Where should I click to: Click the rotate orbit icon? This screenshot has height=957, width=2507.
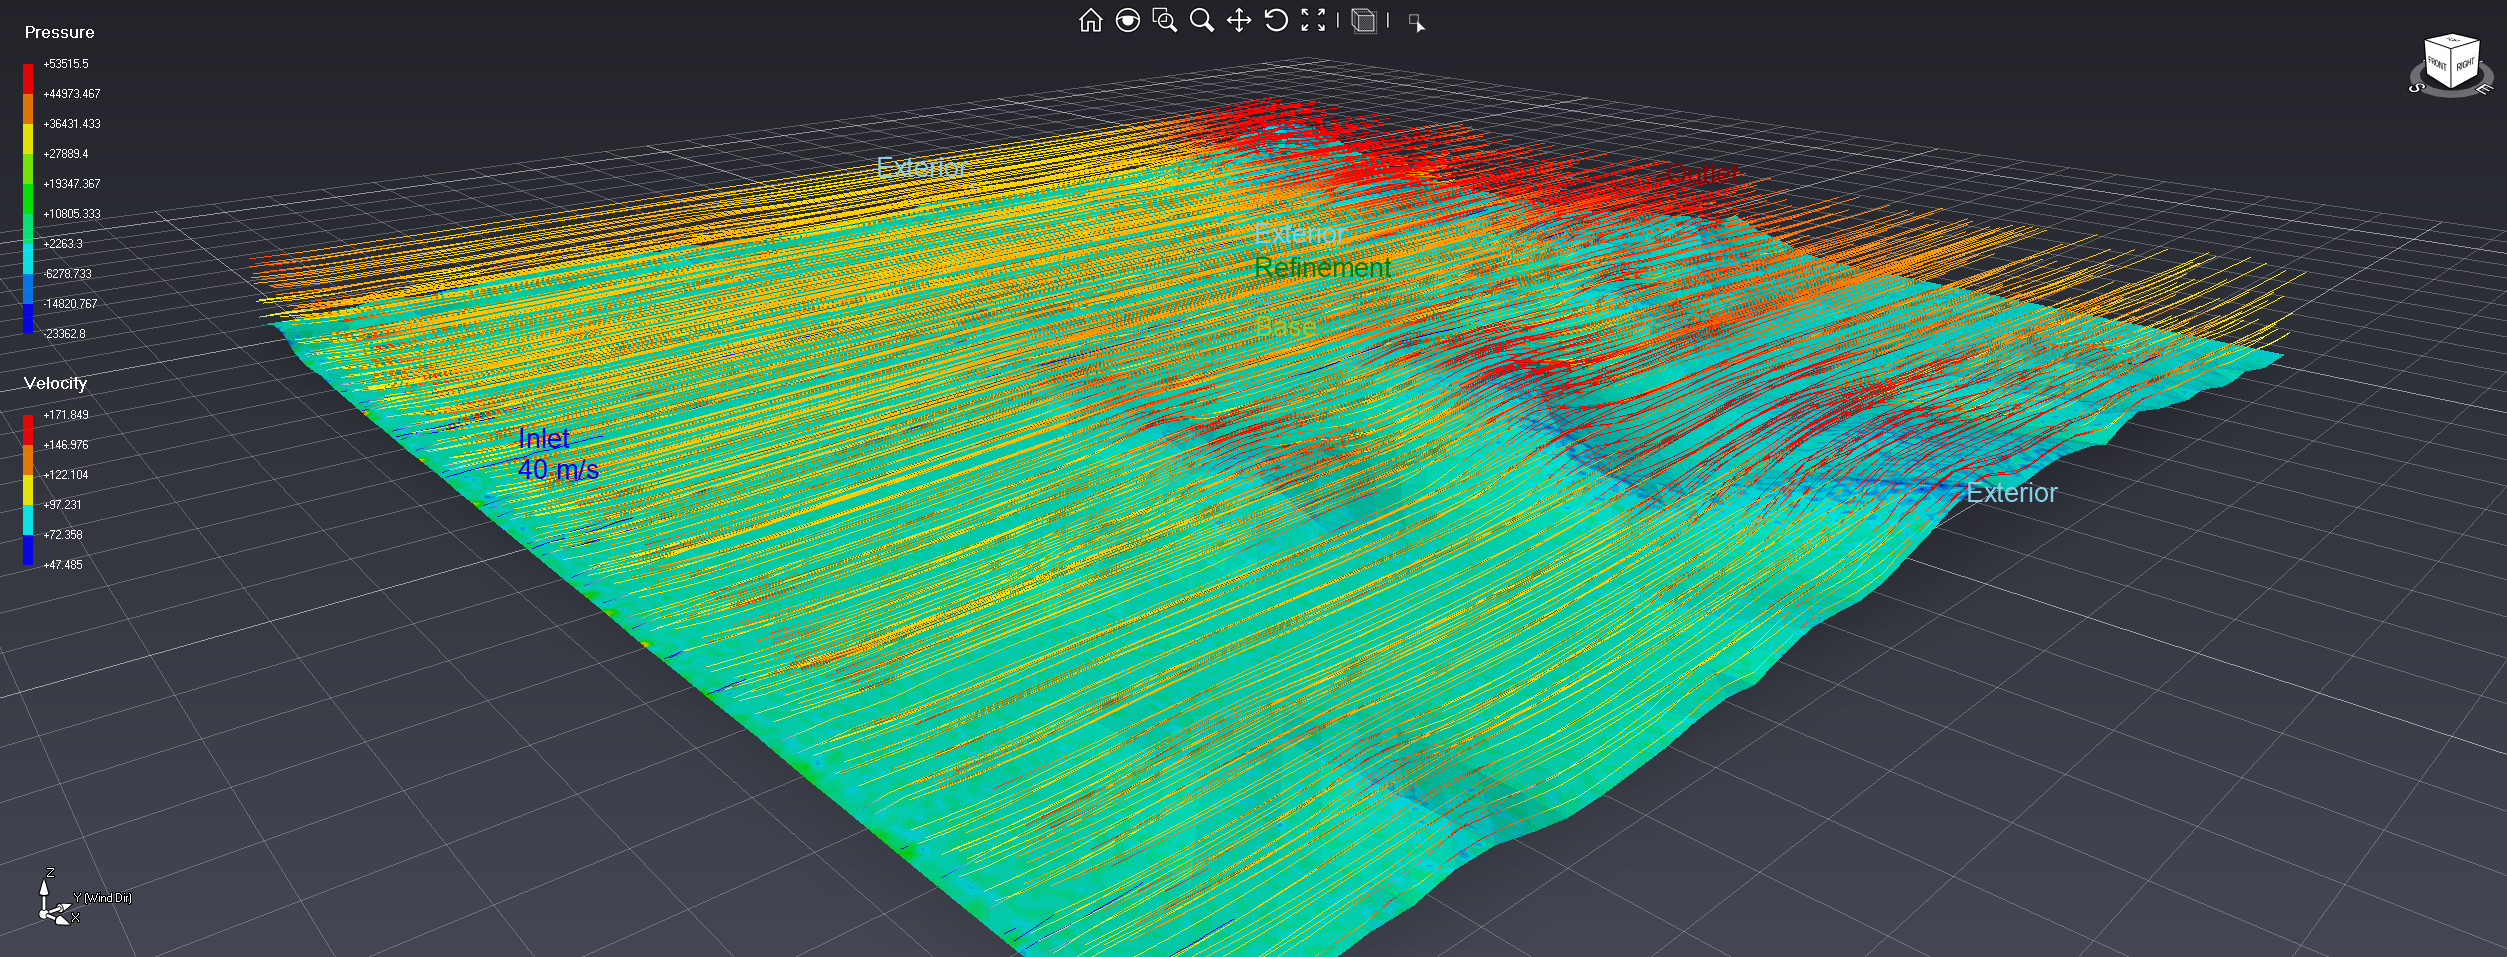point(1276,20)
